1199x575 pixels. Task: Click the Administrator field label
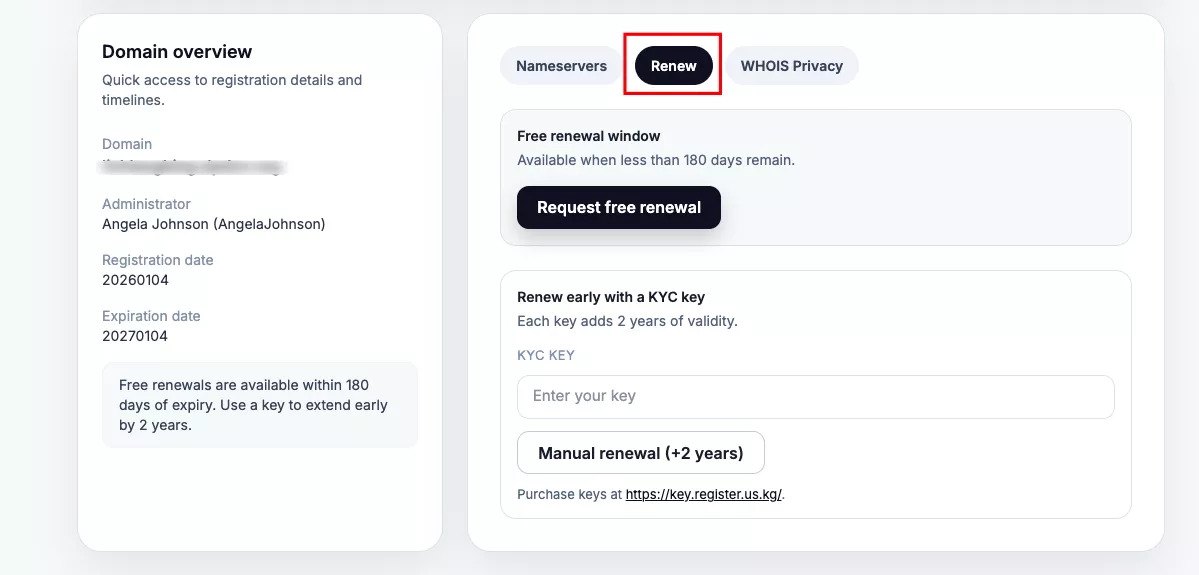(146, 204)
